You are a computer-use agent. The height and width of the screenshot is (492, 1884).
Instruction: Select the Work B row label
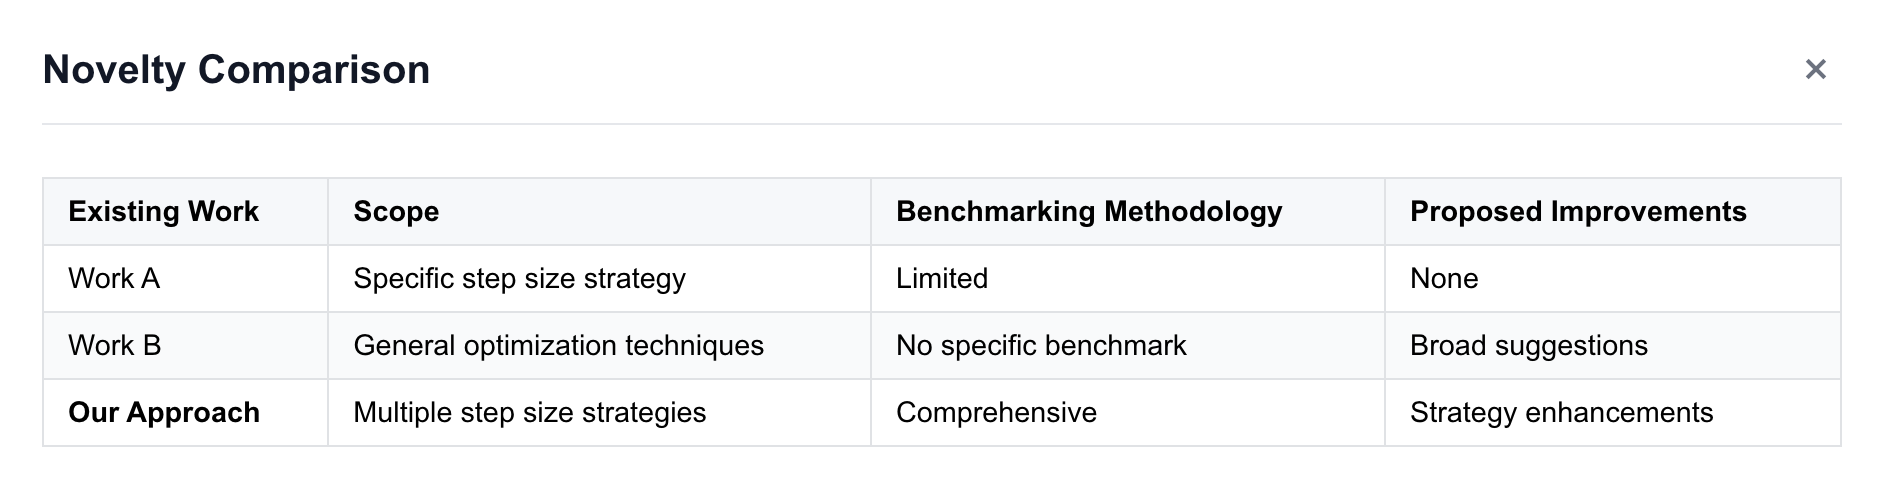[x=114, y=346]
